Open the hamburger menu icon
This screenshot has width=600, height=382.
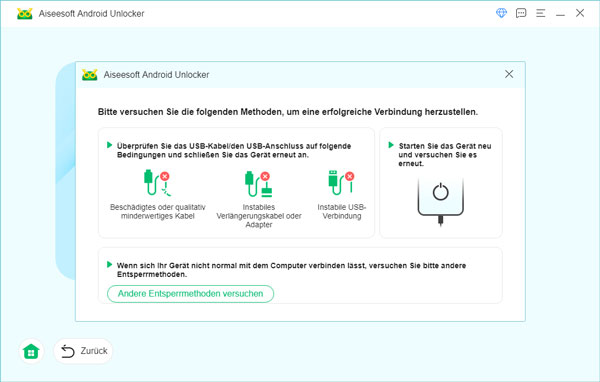click(541, 13)
